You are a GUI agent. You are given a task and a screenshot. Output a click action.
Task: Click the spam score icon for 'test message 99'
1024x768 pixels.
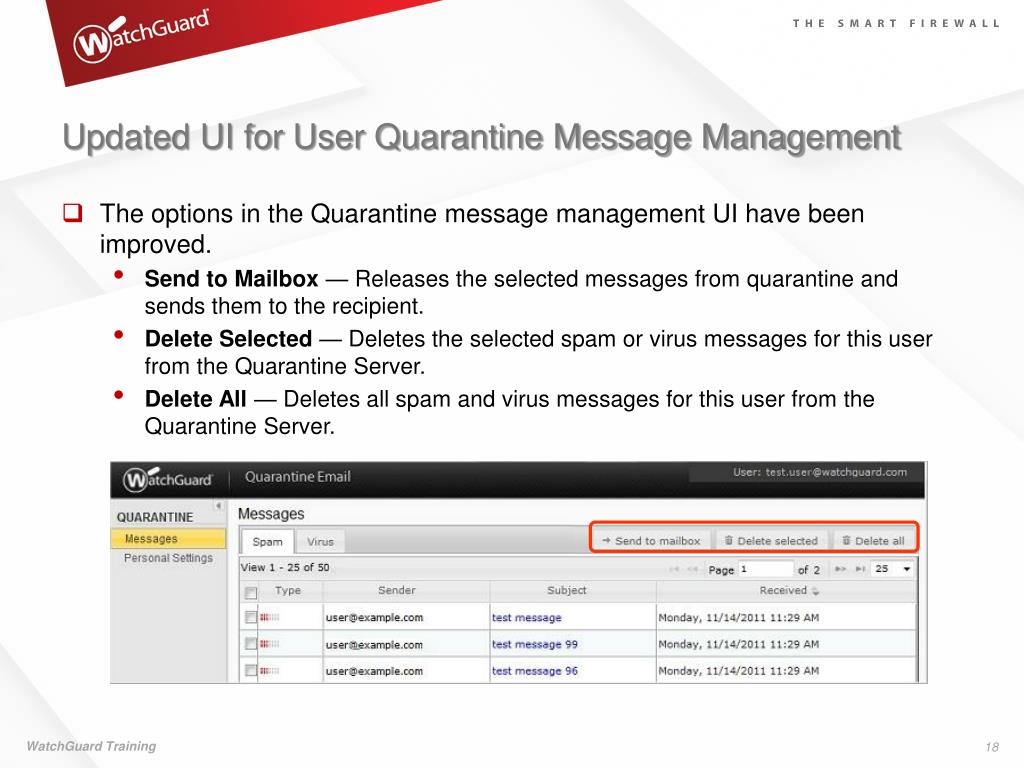click(270, 645)
